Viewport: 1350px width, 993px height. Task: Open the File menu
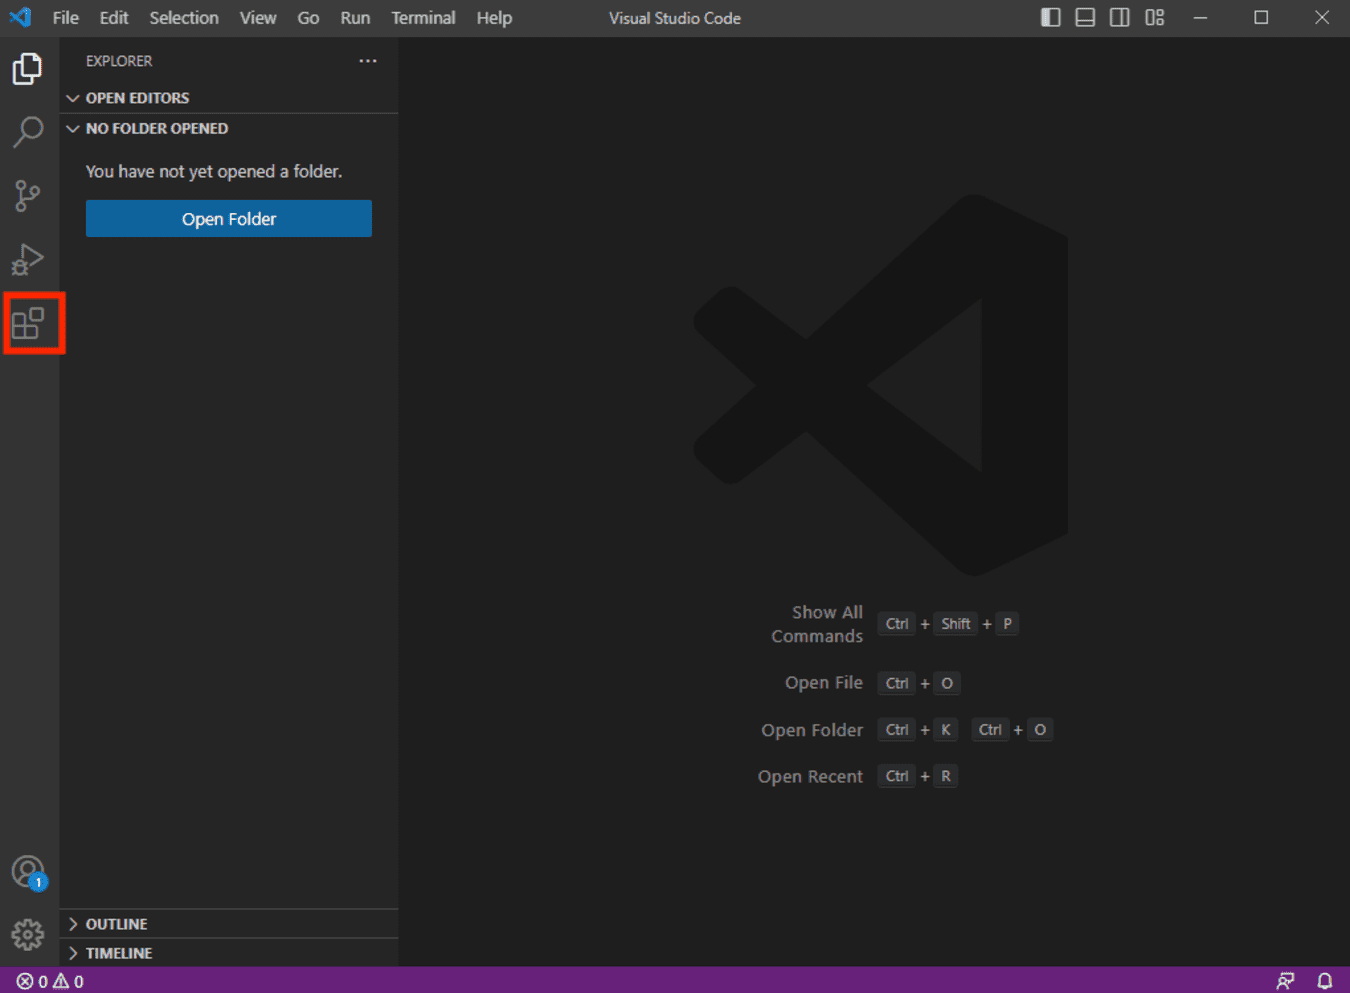[66, 18]
